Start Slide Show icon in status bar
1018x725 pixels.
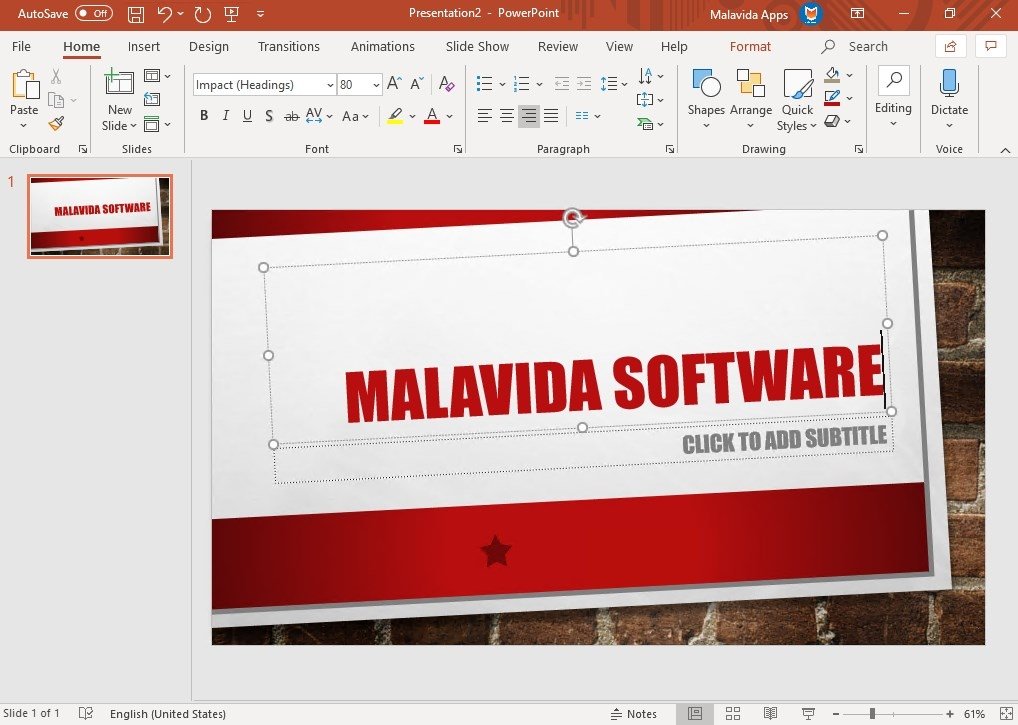click(x=808, y=713)
